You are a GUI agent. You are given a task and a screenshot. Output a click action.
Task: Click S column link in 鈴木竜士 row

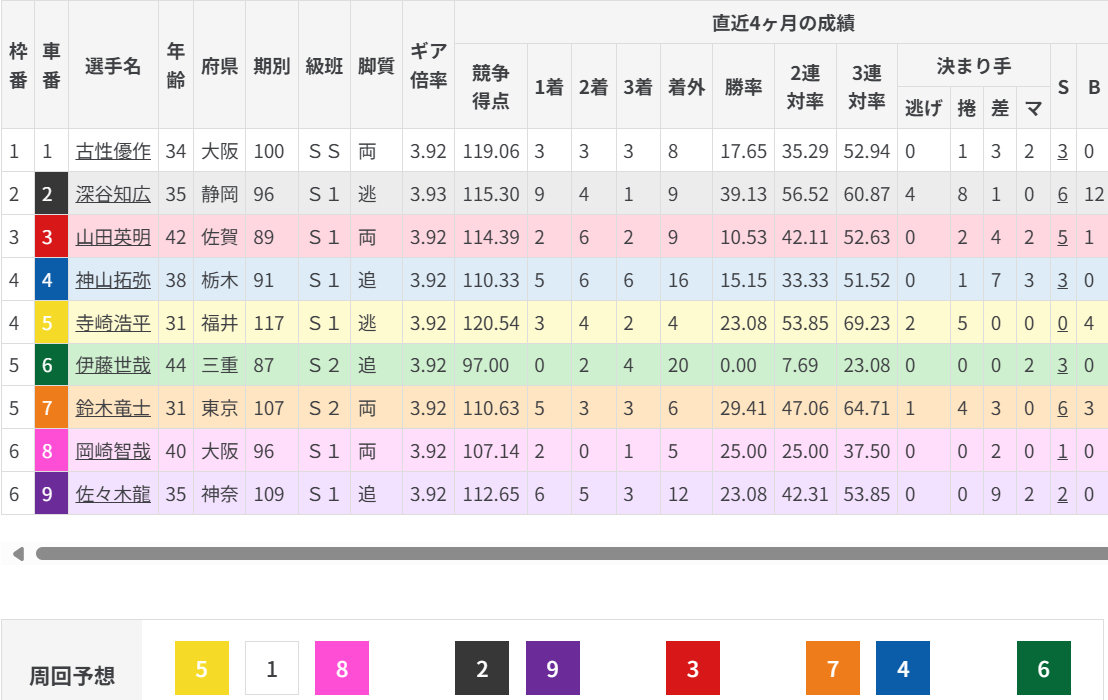pyautogui.click(x=1062, y=409)
